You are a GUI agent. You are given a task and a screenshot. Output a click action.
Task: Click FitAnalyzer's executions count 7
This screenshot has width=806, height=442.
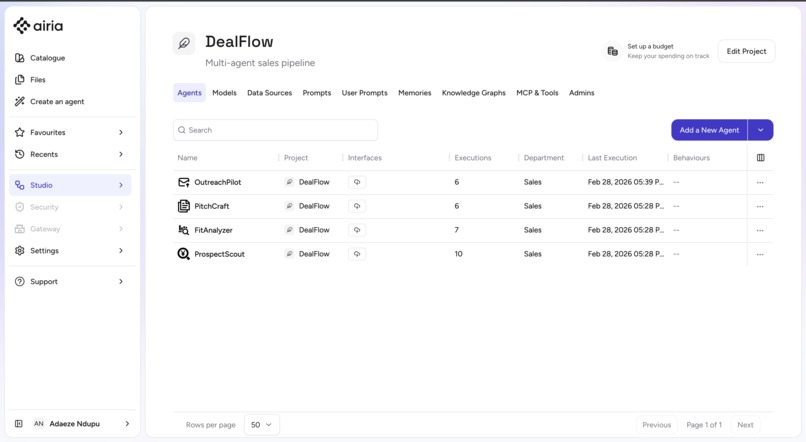[456, 230]
